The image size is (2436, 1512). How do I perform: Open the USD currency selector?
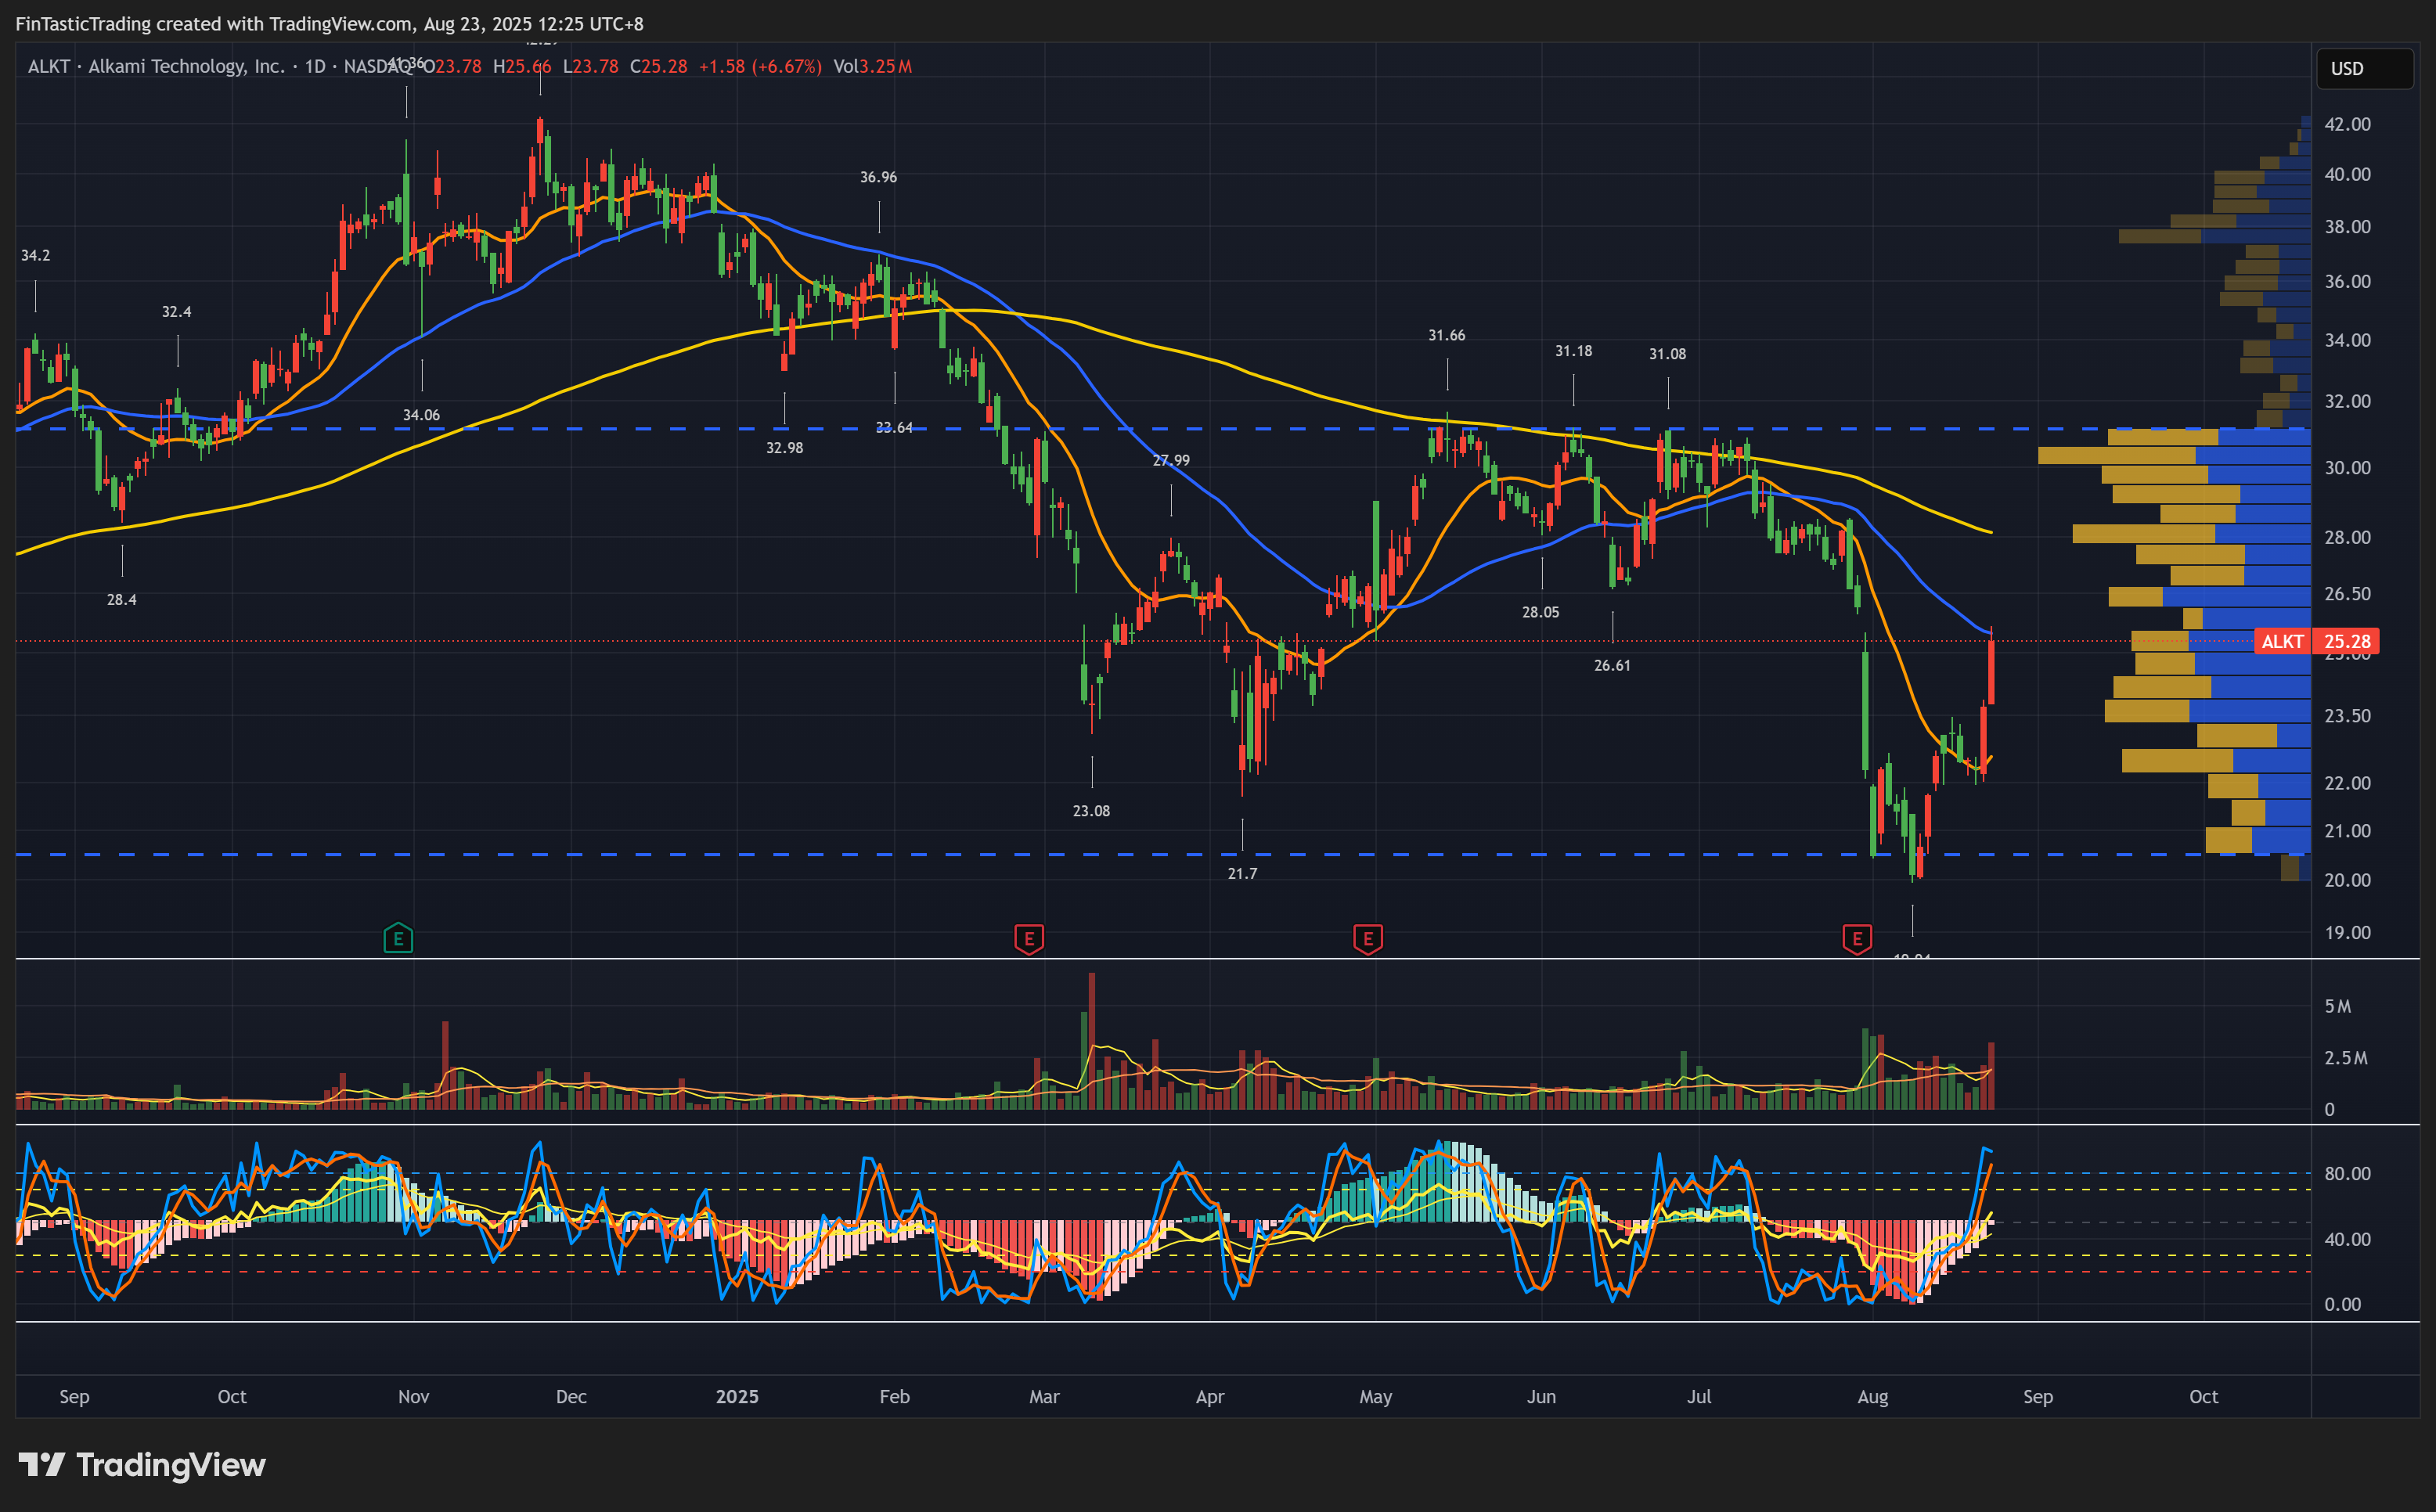click(2364, 69)
